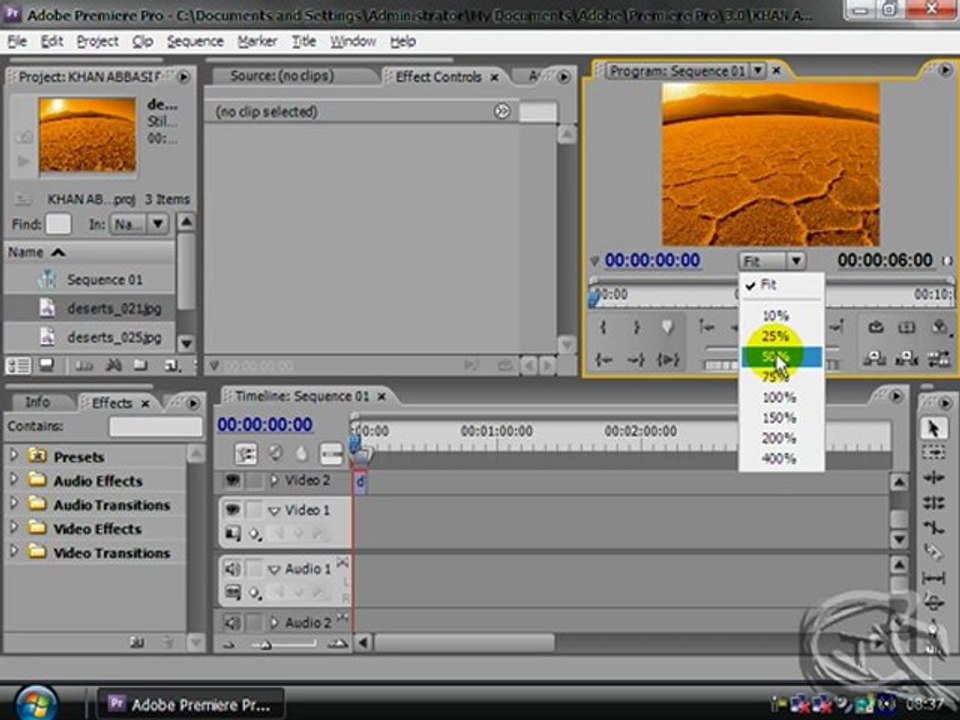Click the Find input field in Project

click(58, 224)
